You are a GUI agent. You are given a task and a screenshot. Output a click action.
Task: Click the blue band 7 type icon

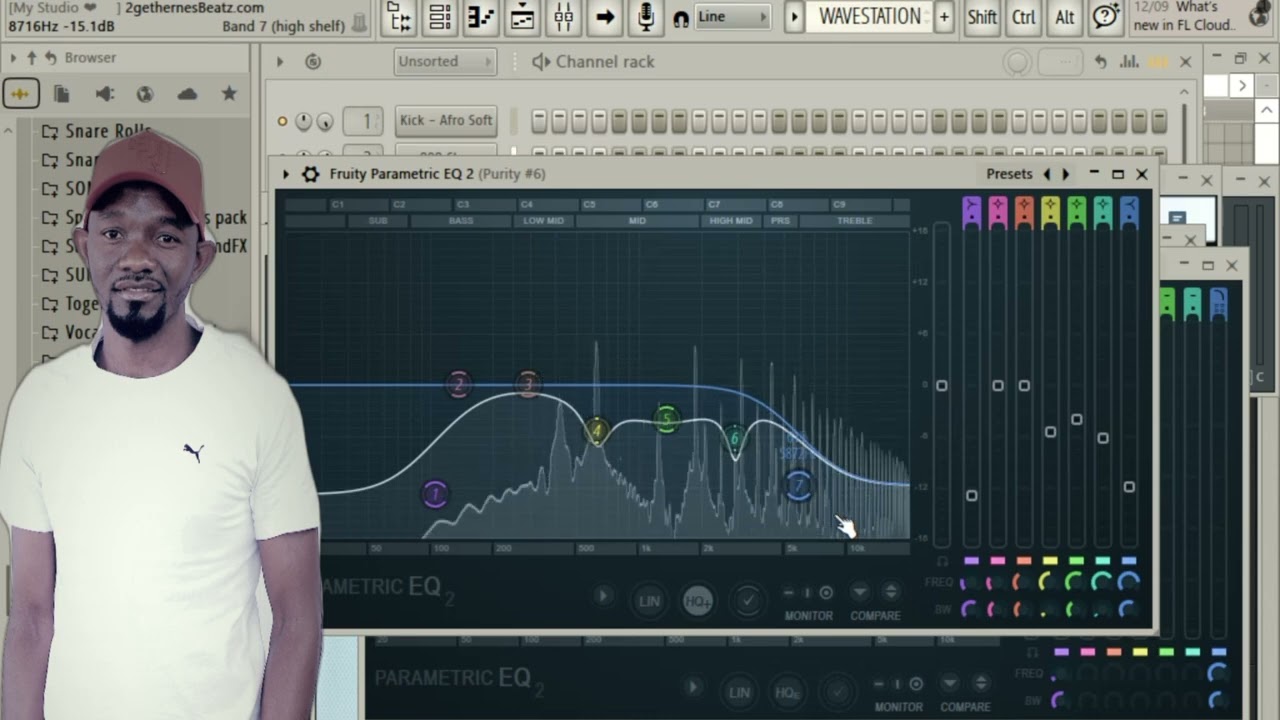pos(1129,212)
